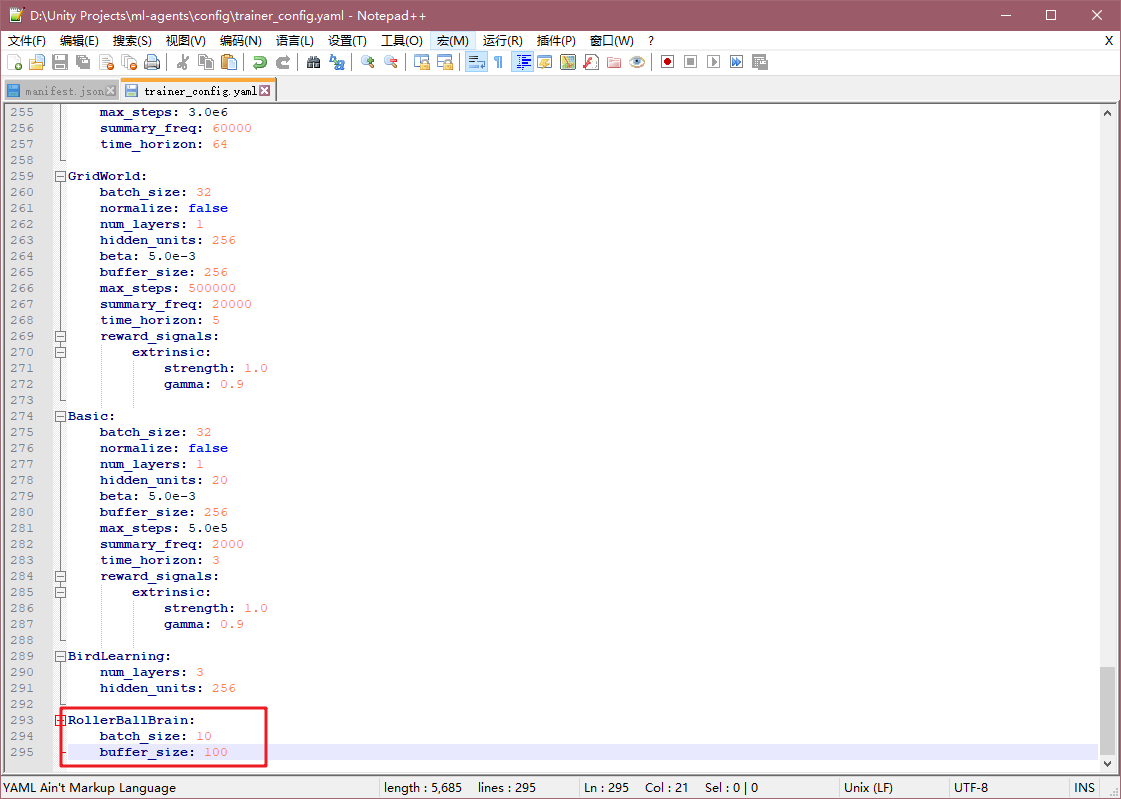Undo the last edit with the green arrow
Viewport: 1121px width, 799px height.
[x=260, y=62]
